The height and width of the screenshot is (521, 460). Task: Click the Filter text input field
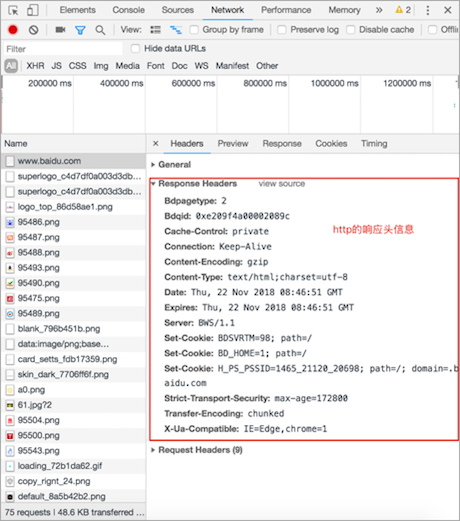pos(63,49)
